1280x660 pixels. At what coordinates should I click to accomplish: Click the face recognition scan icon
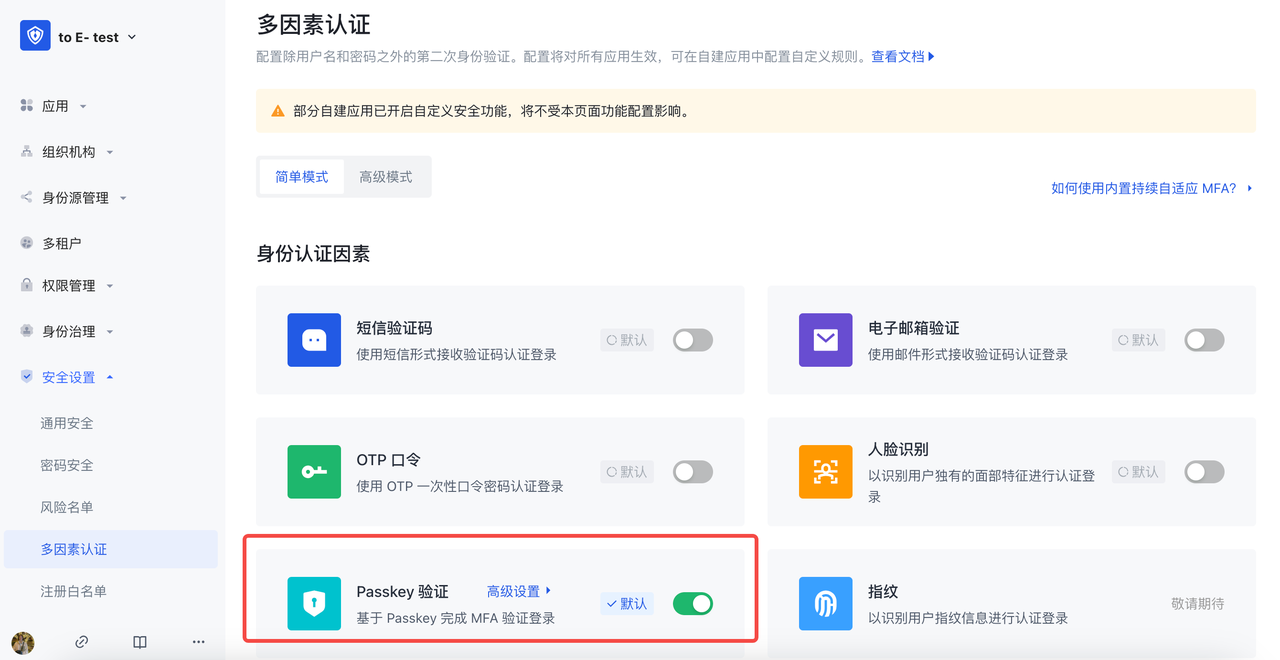tap(825, 472)
